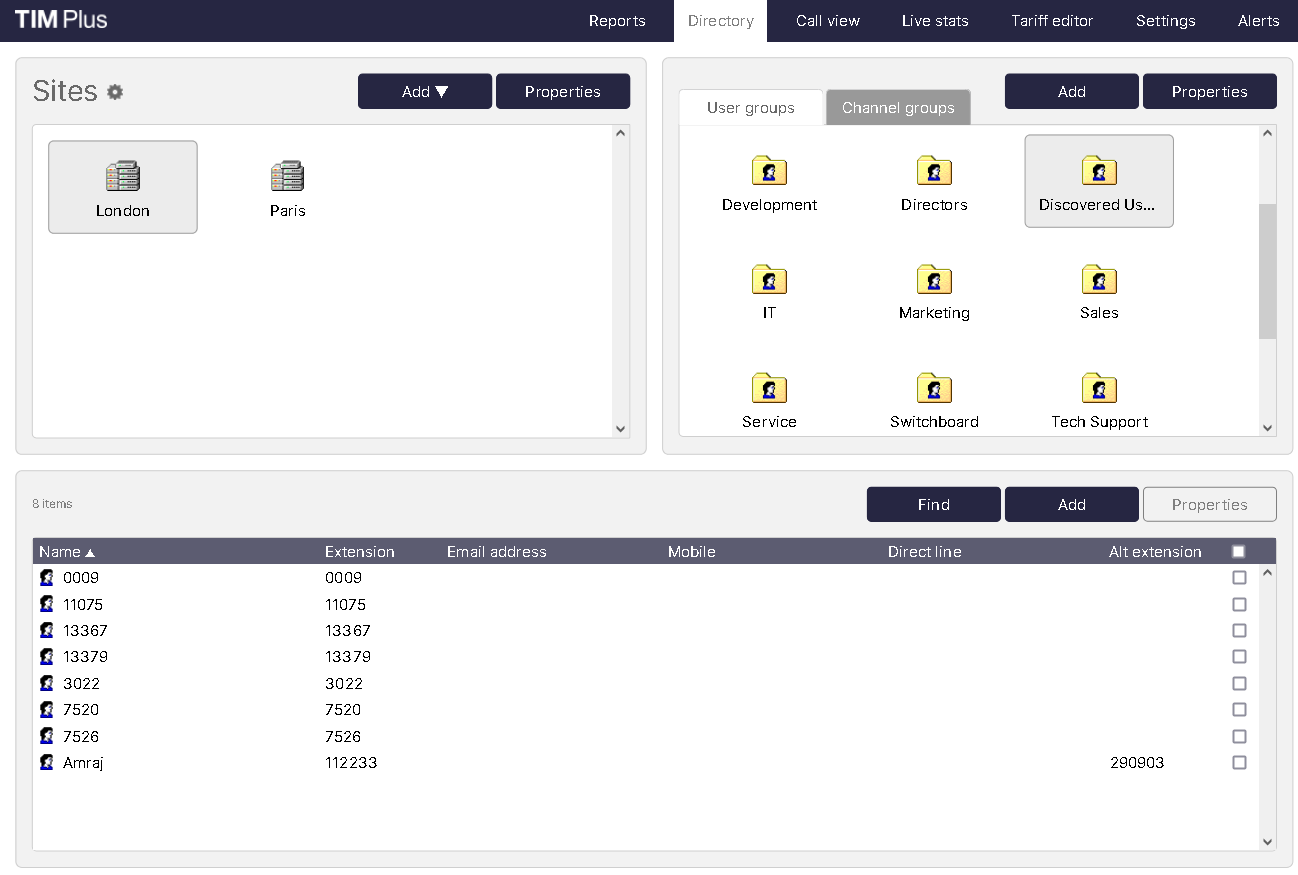The height and width of the screenshot is (875, 1298).
Task: Open the Sites settings gear
Action: click(114, 91)
